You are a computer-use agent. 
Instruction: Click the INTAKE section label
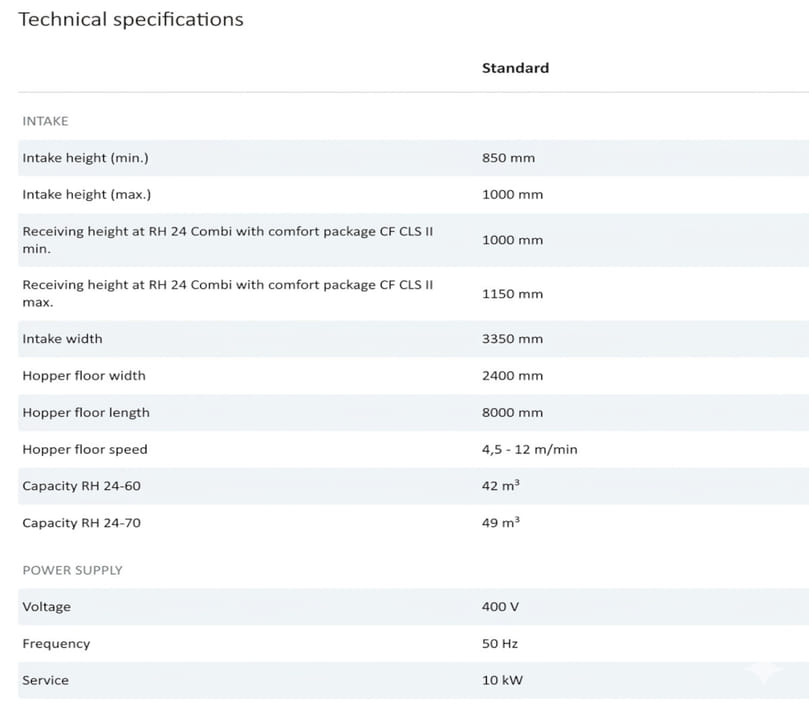tap(45, 121)
